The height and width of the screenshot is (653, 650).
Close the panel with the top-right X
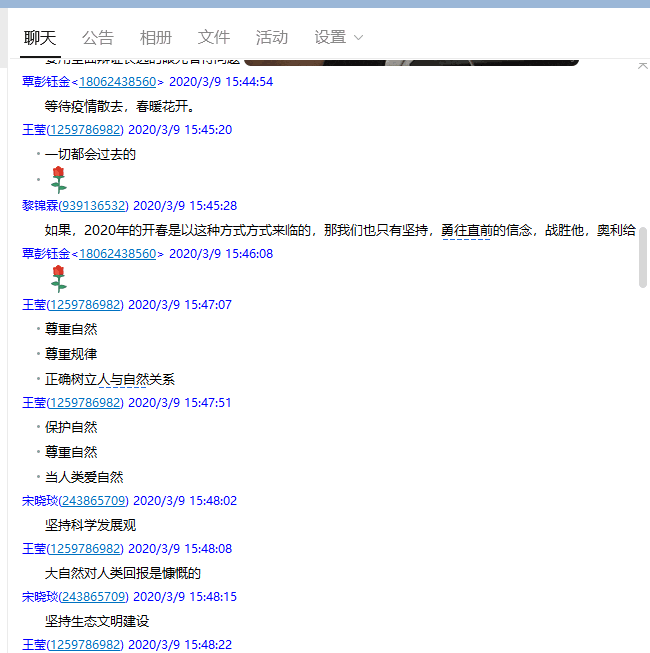click(642, 65)
